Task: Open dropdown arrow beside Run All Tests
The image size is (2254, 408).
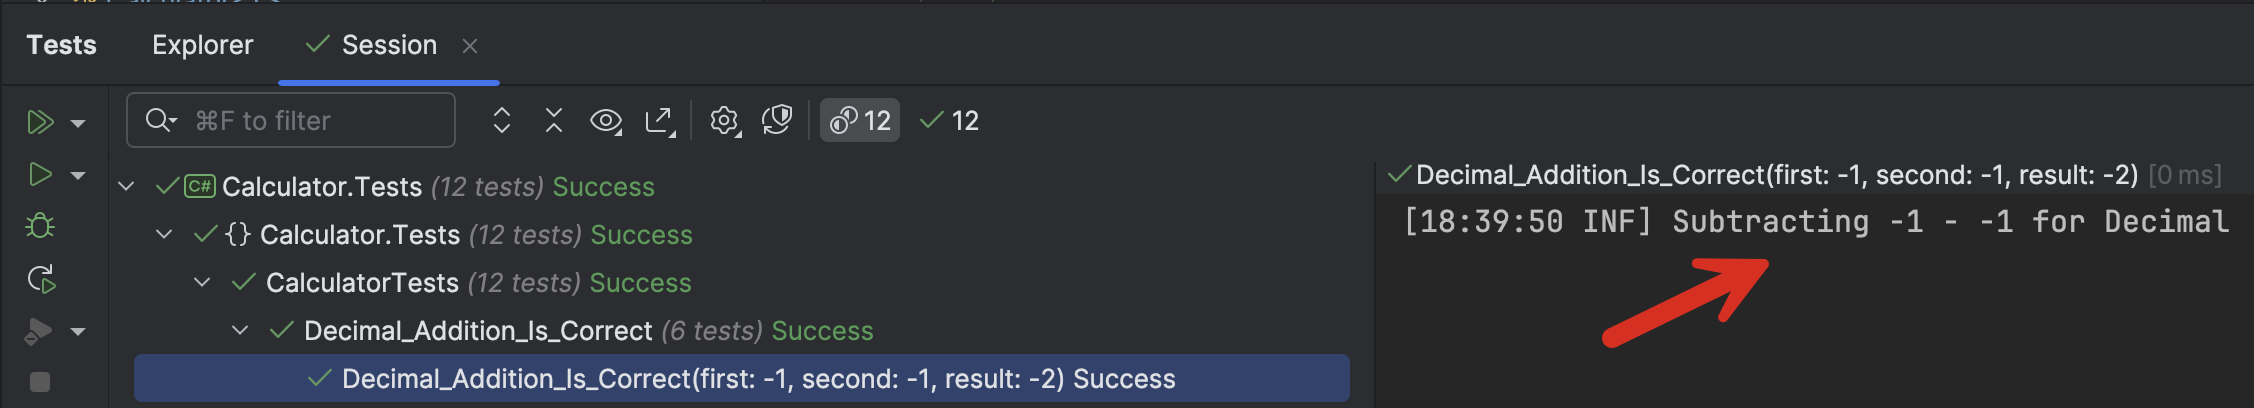Action: pos(78,123)
